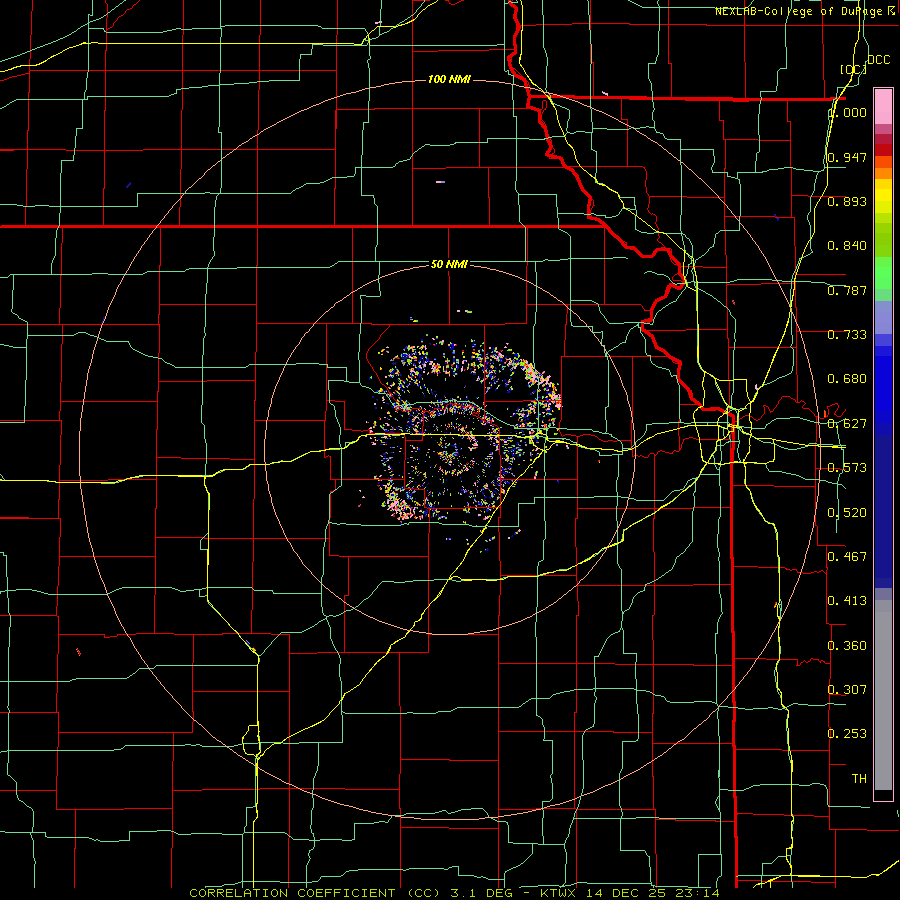Image resolution: width=900 pixels, height=900 pixels.
Task: Click the red segment of the color bar
Action: click(883, 150)
